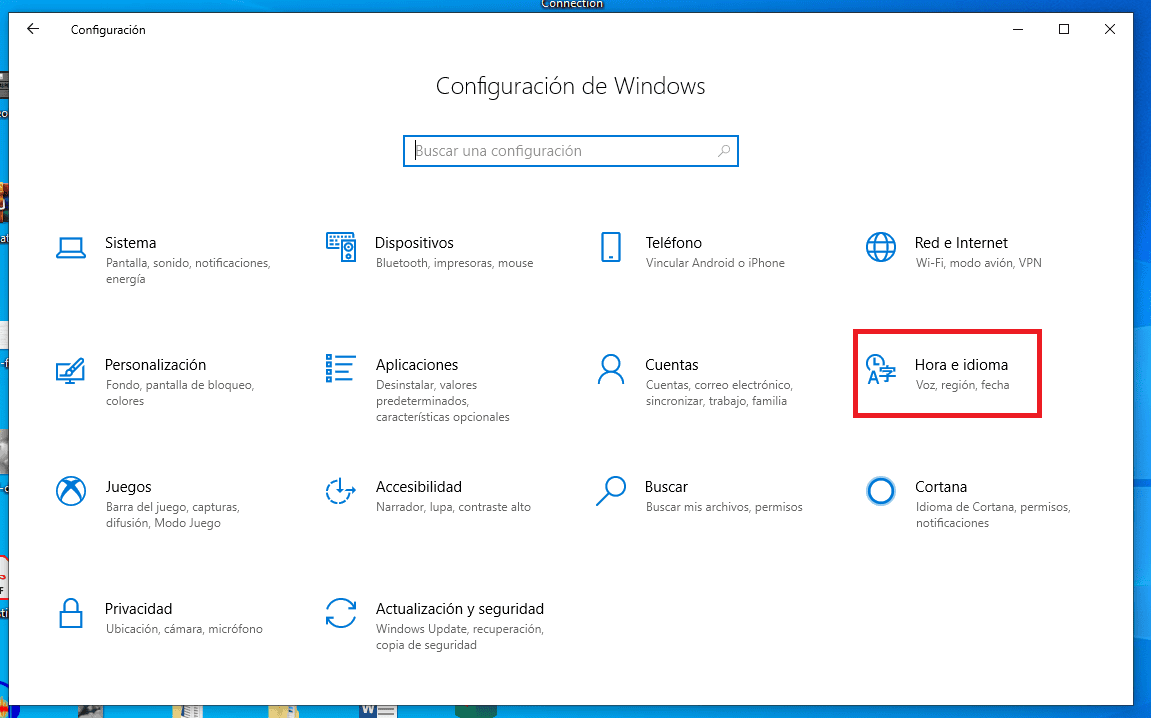1151x718 pixels.
Task: Open Dispositivos keyboard and speaker icon
Action: tap(341, 247)
